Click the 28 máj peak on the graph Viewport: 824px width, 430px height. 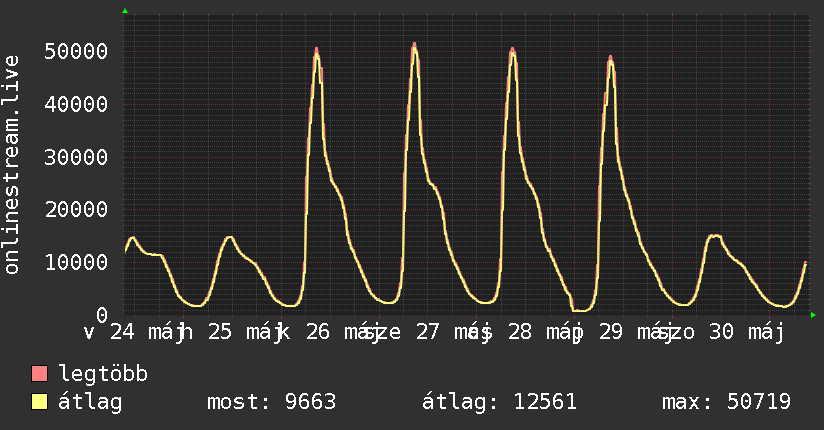[x=512, y=49]
